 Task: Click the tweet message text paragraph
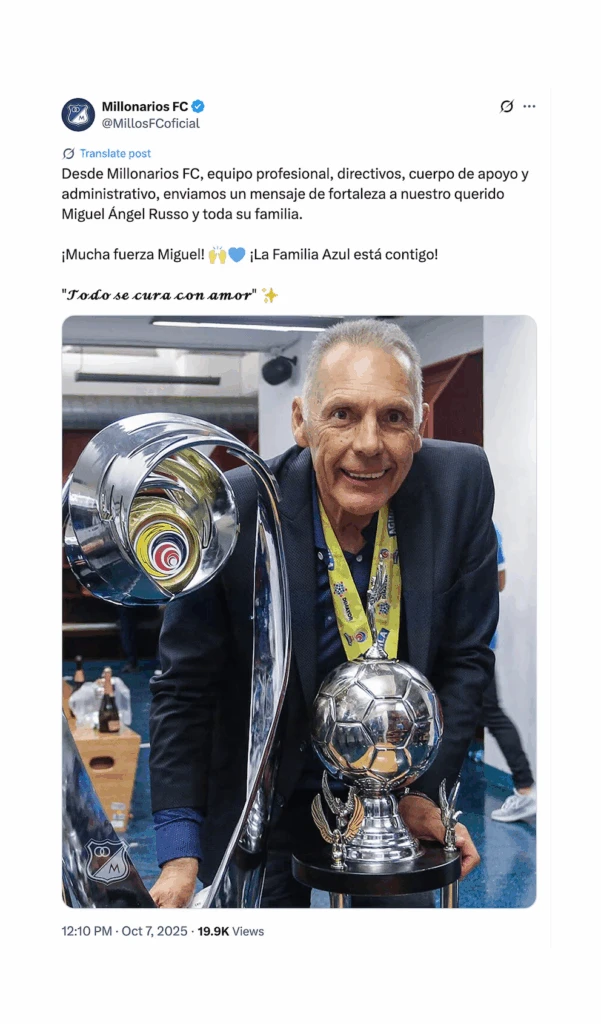[295, 194]
